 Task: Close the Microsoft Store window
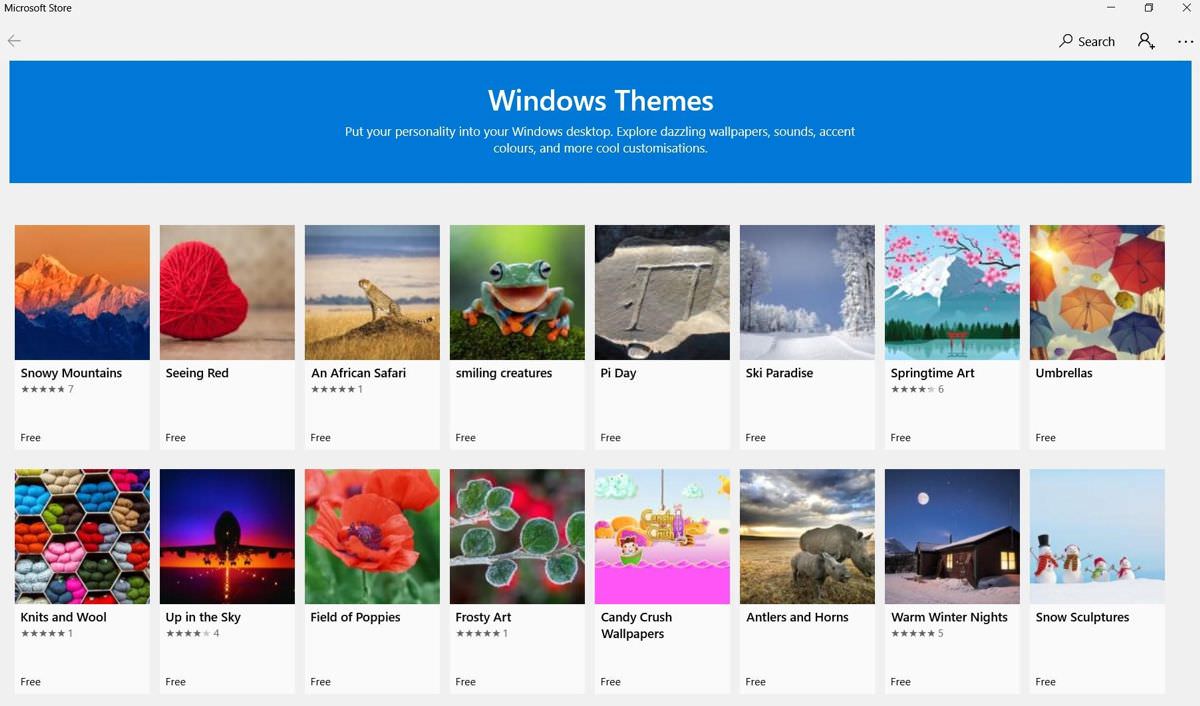tap(1186, 8)
